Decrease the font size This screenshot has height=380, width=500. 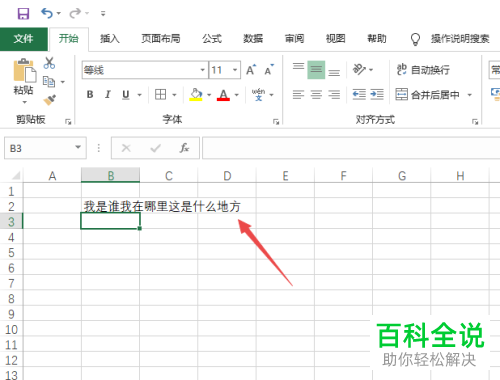tap(269, 70)
